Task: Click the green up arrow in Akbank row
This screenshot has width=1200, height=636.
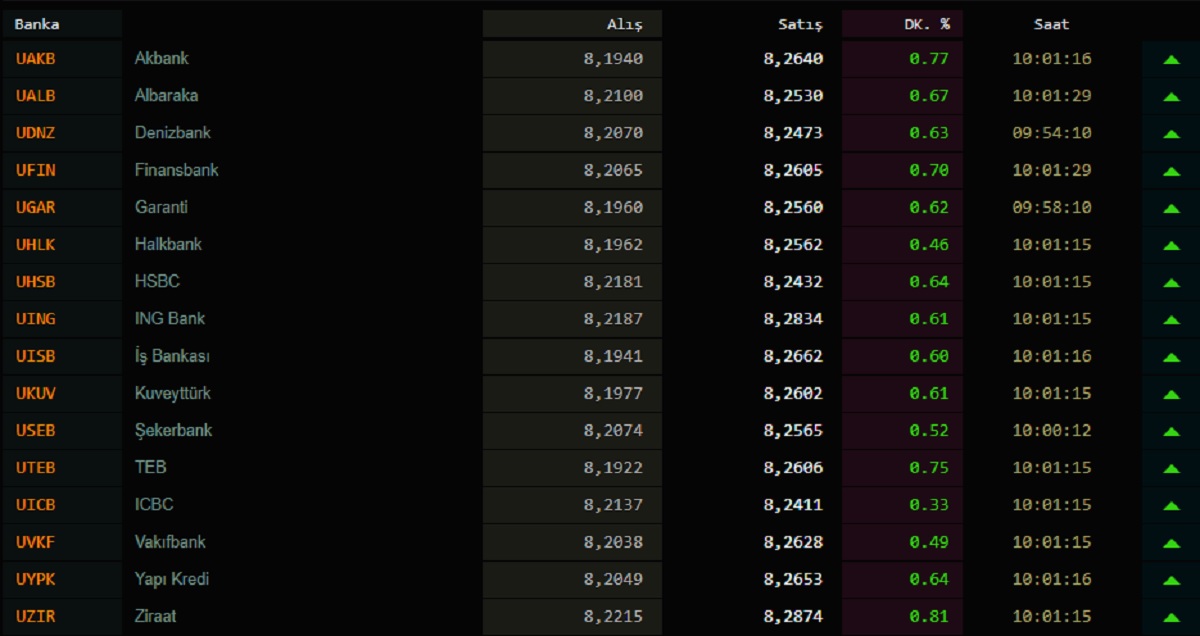Action: (1171, 59)
